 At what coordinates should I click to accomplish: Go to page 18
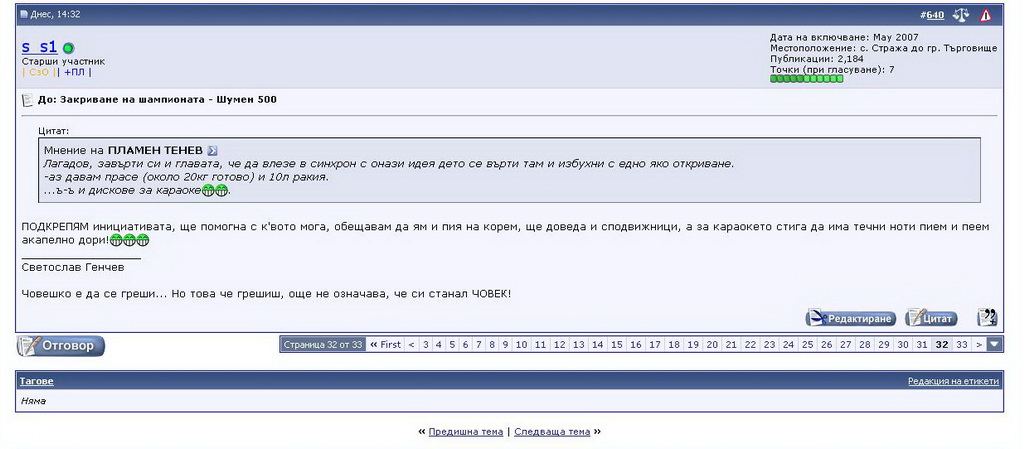click(674, 345)
